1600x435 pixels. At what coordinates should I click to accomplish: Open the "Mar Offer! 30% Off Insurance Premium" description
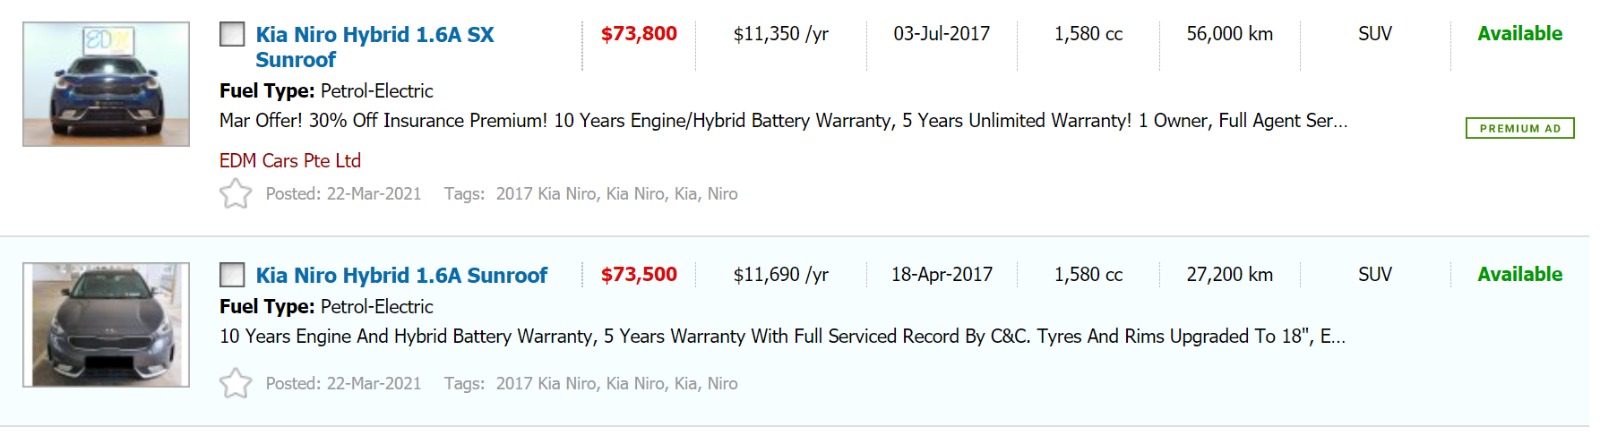(783, 121)
